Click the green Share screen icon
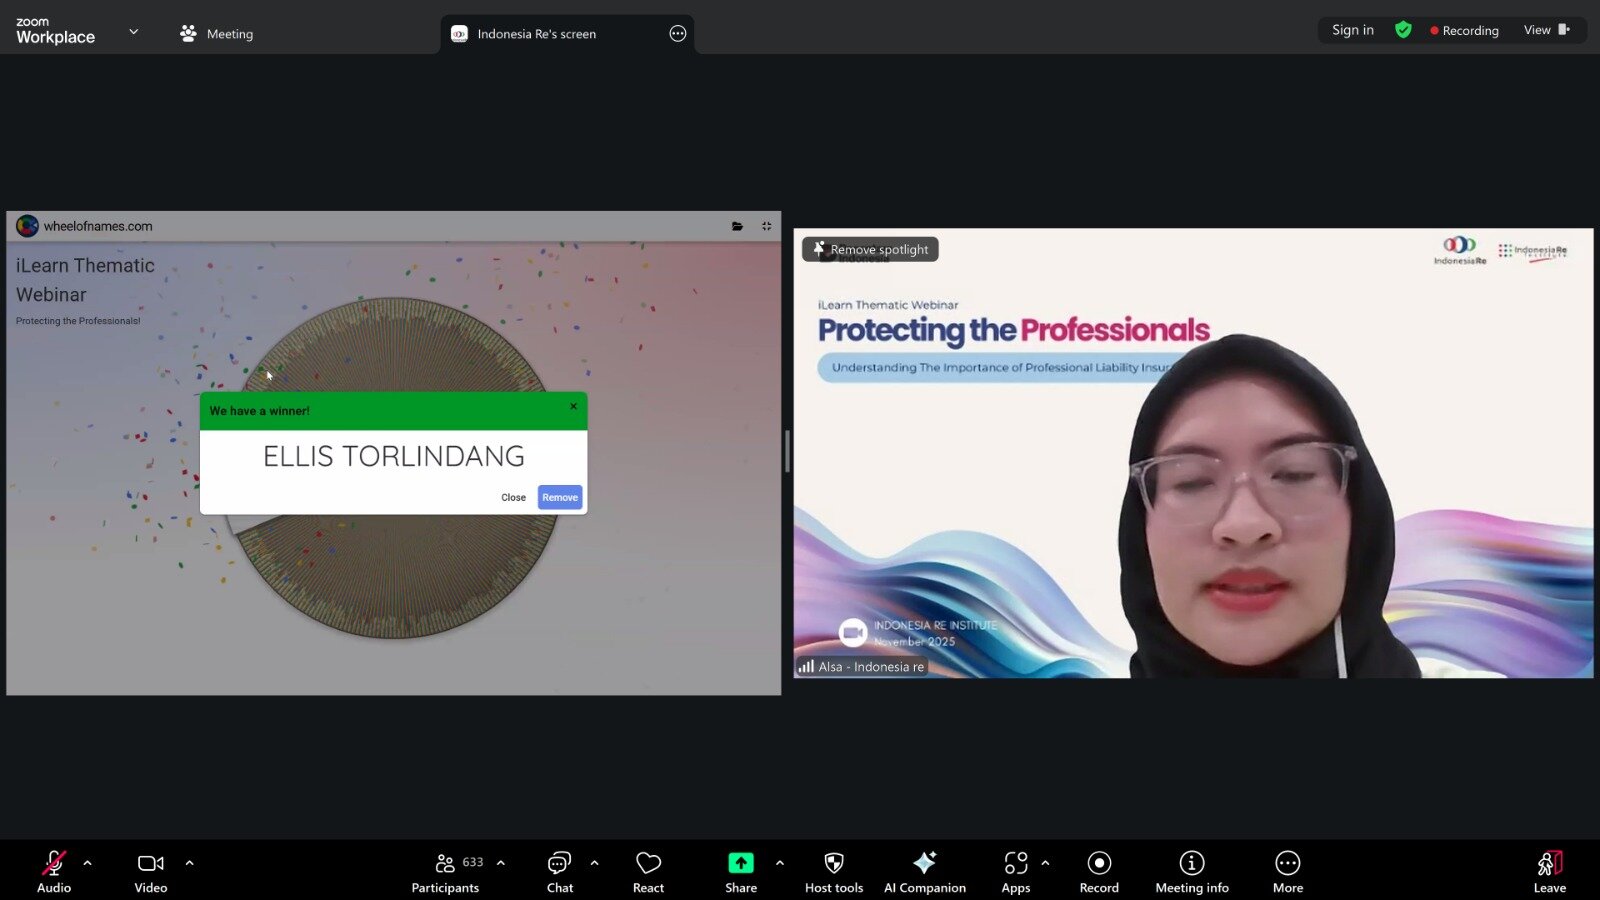This screenshot has width=1600, height=900. pyautogui.click(x=741, y=863)
